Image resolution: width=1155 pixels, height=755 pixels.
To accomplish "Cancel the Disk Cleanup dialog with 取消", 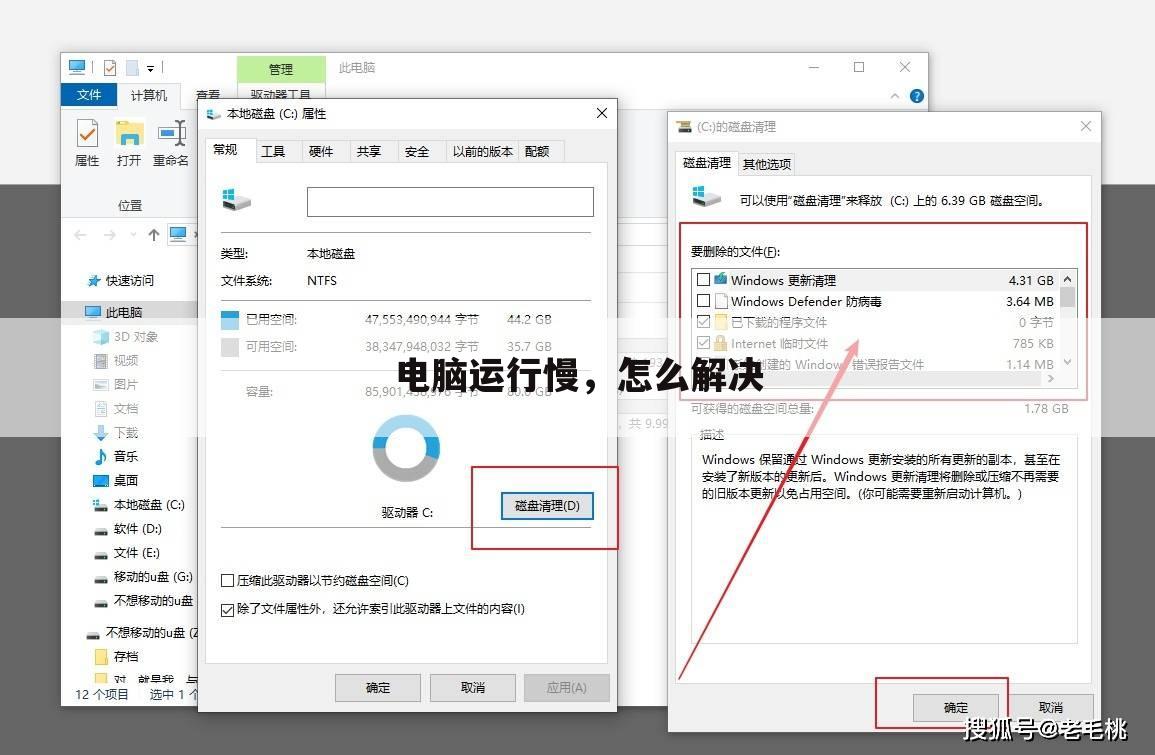I will tap(1050, 707).
